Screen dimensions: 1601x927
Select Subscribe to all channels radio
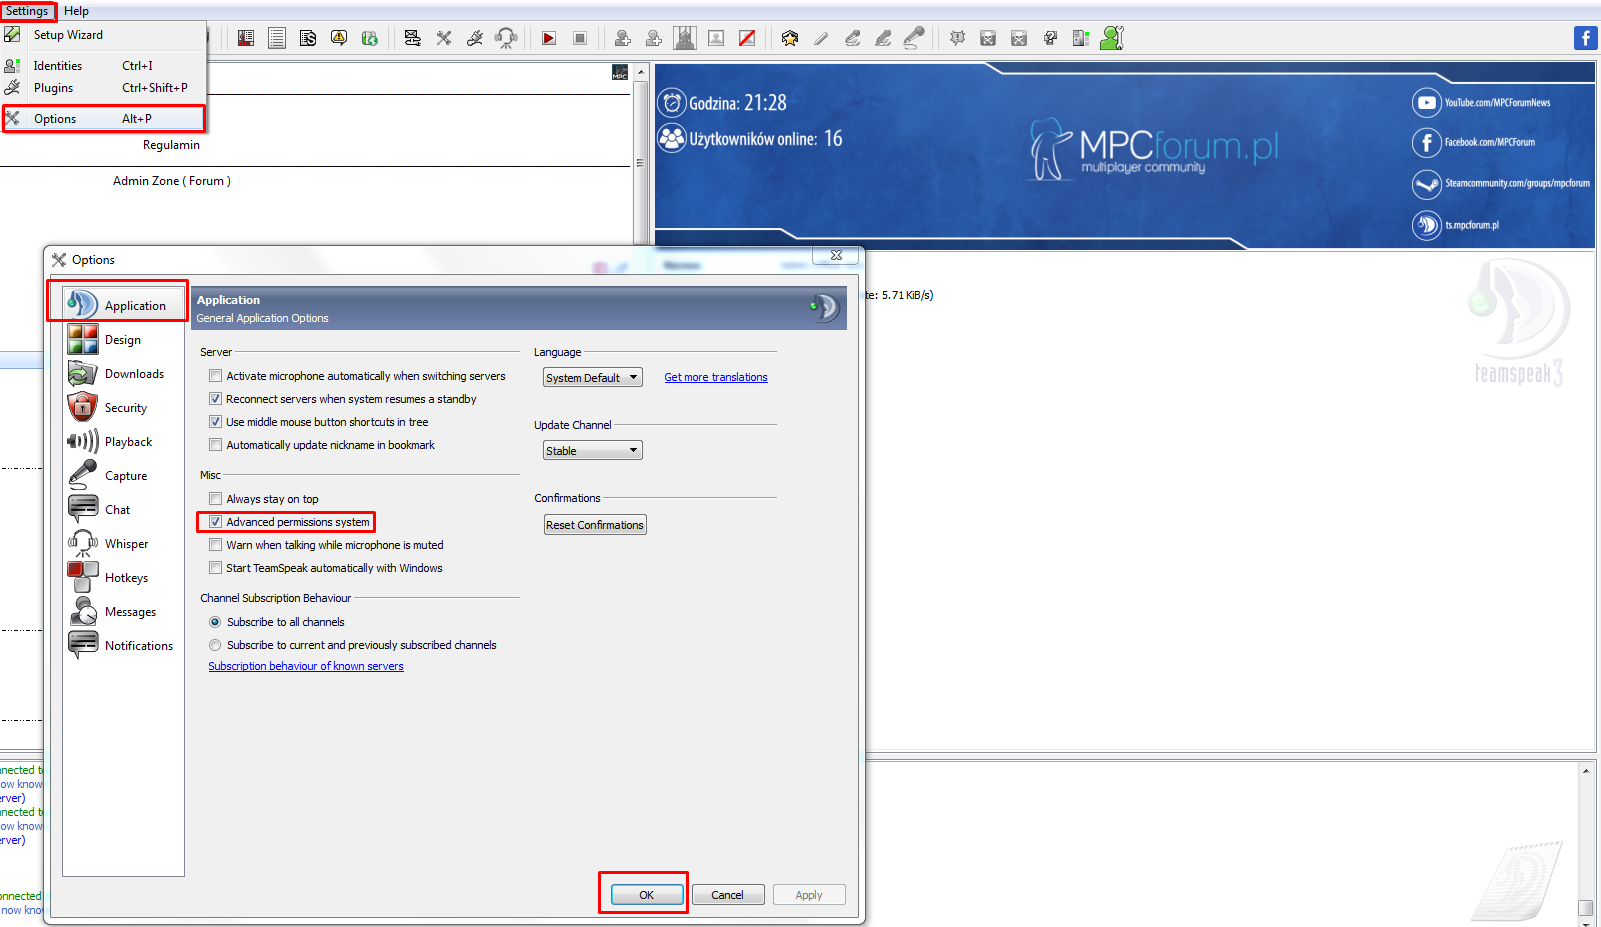click(215, 622)
